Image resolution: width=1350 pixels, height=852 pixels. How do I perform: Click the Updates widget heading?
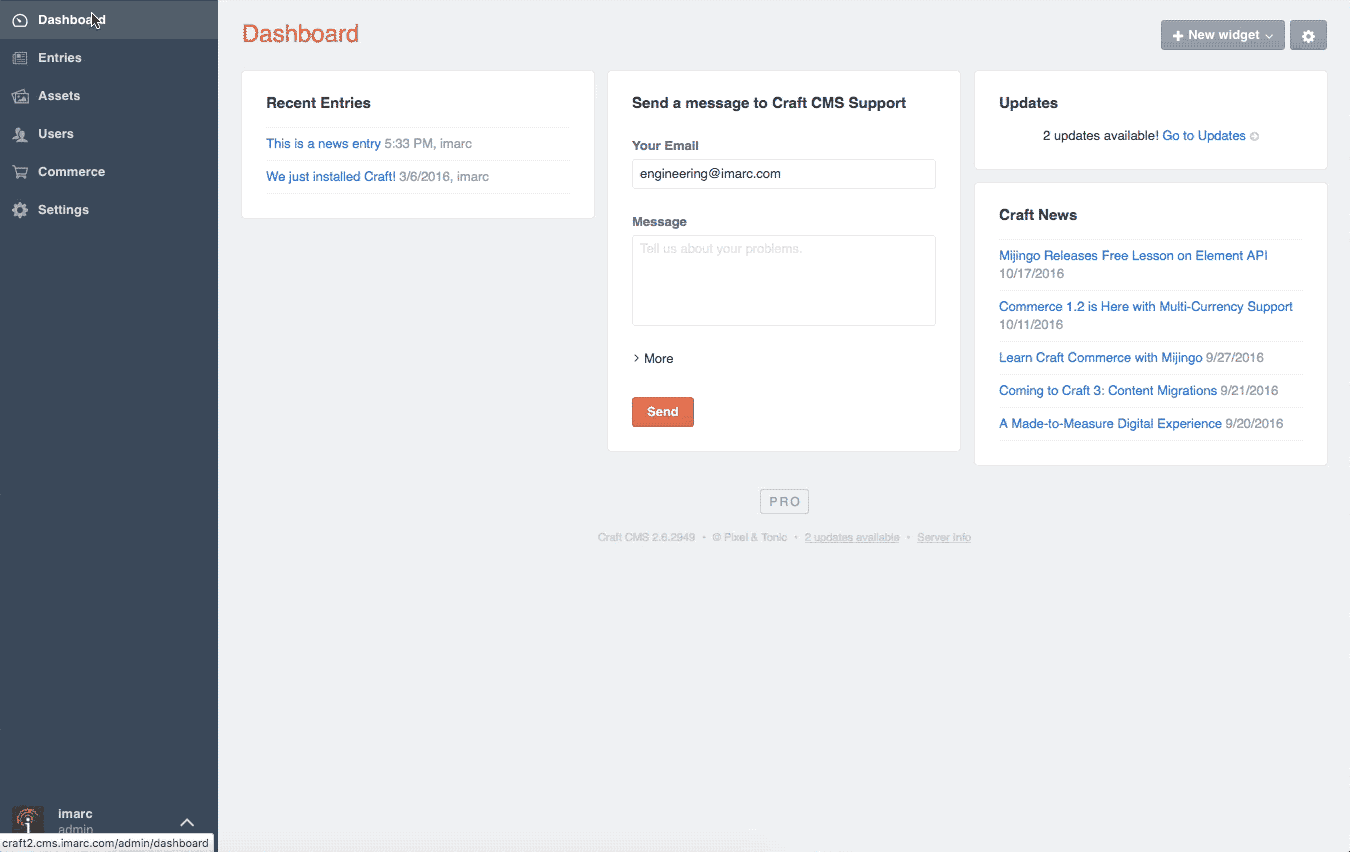pos(1028,103)
